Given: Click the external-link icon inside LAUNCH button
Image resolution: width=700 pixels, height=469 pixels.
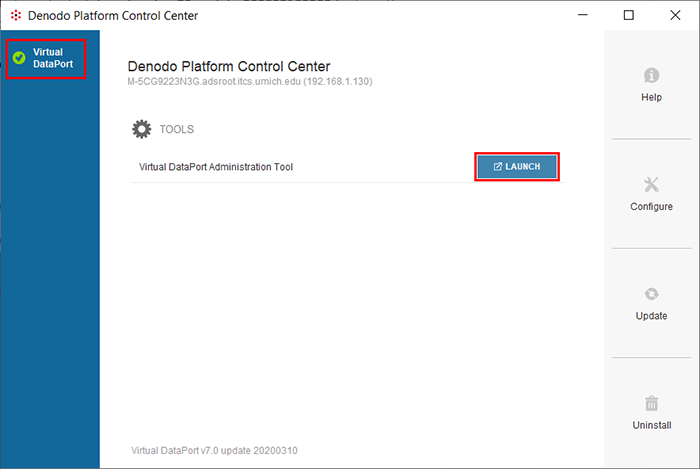Looking at the screenshot, I should point(498,167).
